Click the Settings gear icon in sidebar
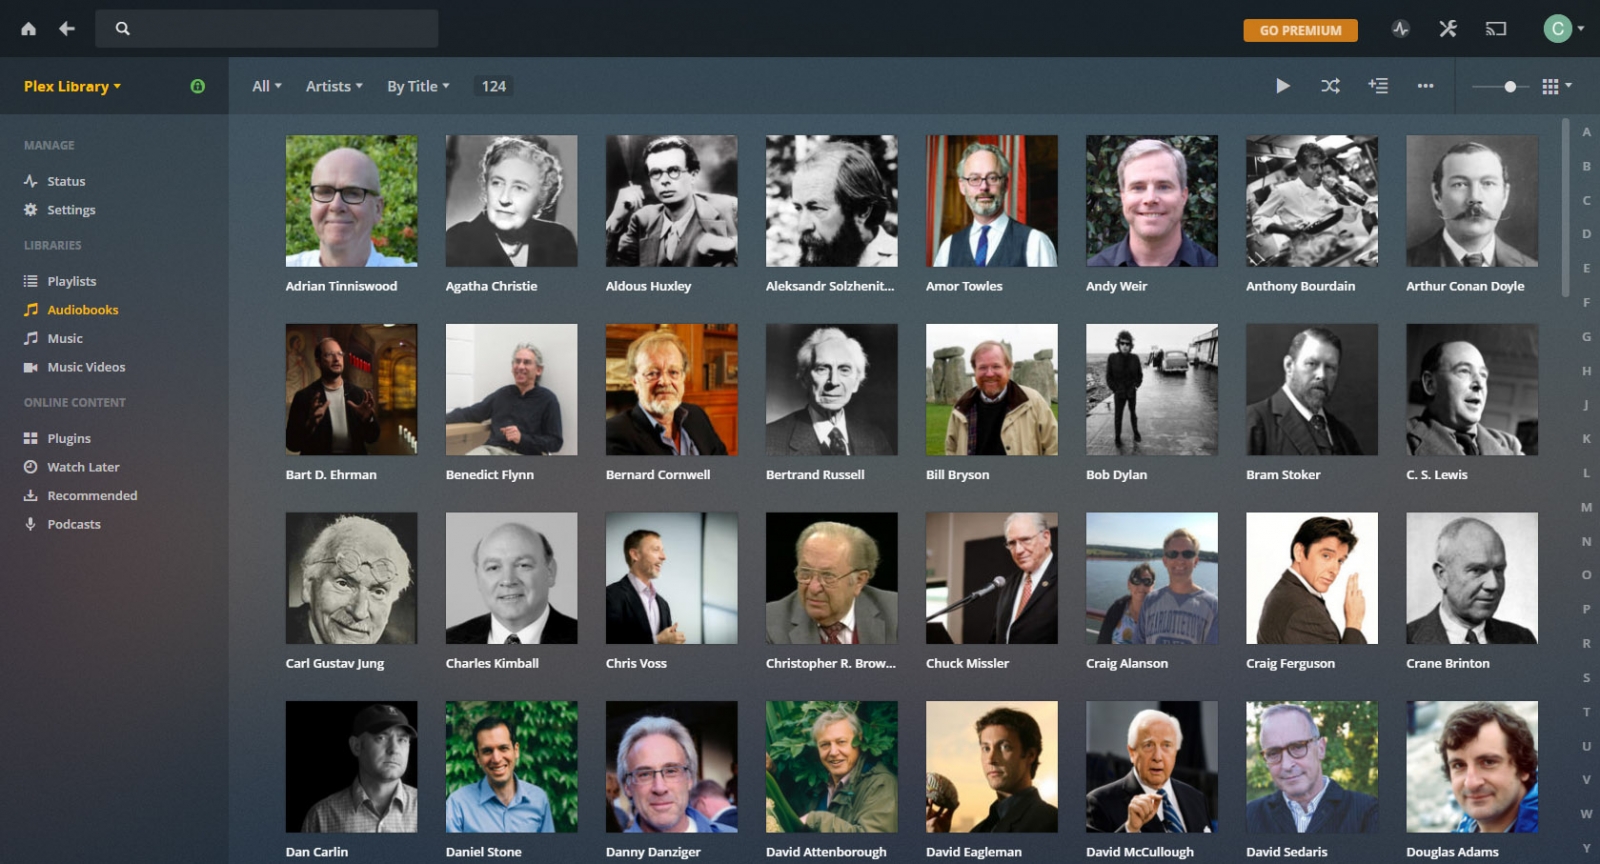The width and height of the screenshot is (1600, 864). pos(31,210)
